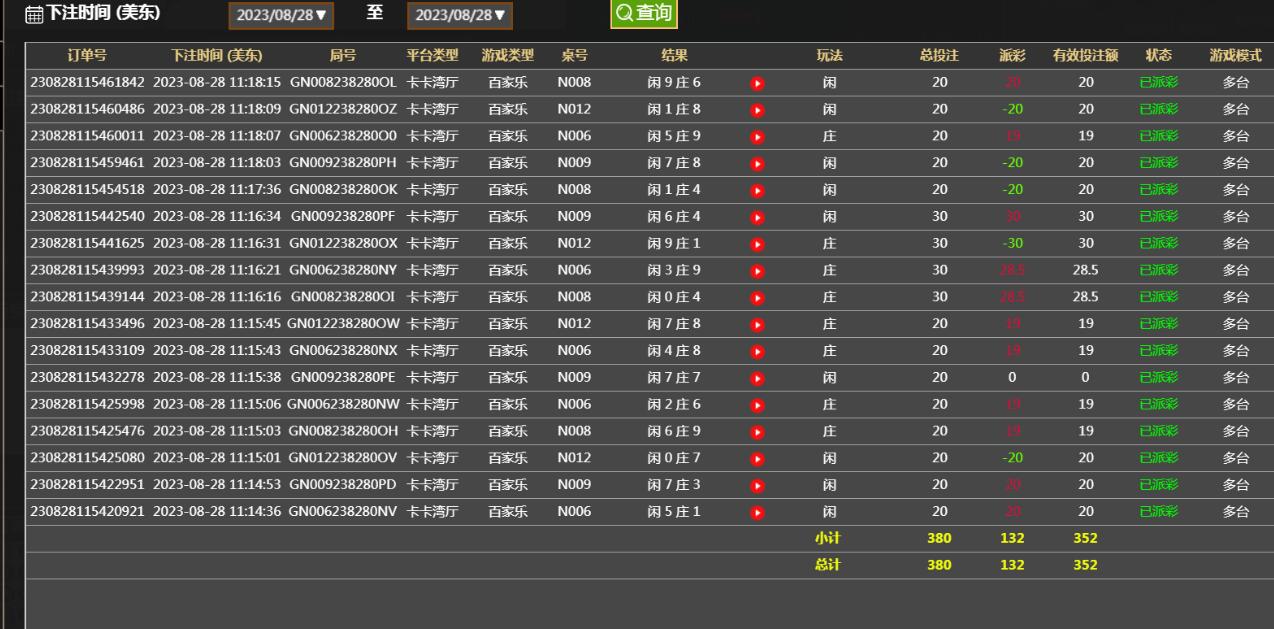This screenshot has height=629, width=1274.
Task: Play video replay for order 230828115422951
Action: point(757,486)
